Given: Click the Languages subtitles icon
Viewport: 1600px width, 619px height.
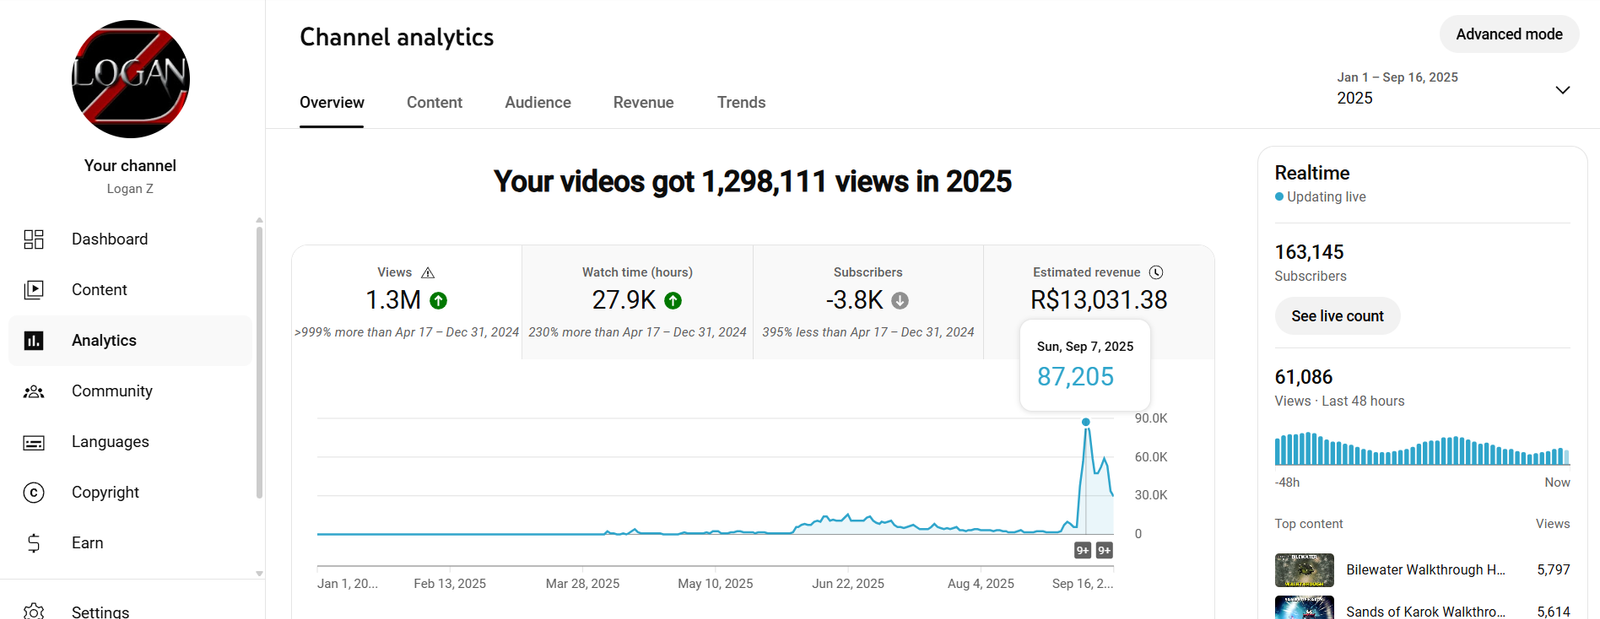Looking at the screenshot, I should point(34,442).
